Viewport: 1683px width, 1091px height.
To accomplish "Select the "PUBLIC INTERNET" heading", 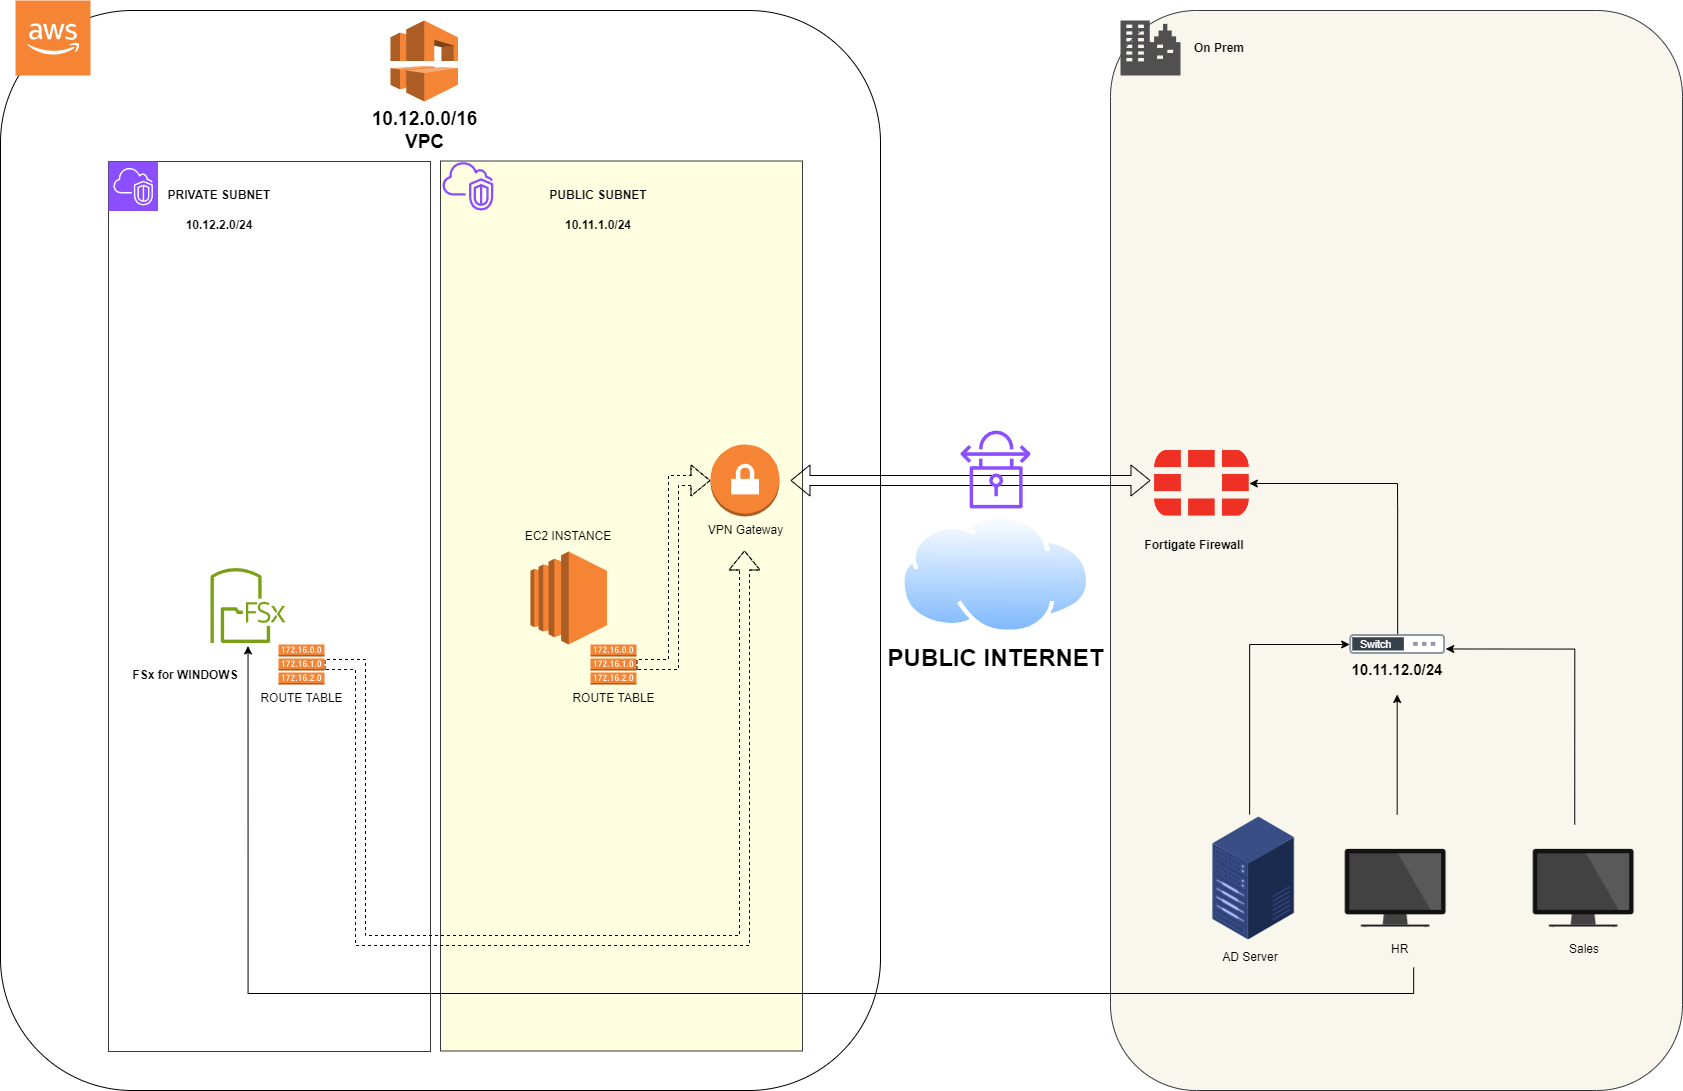I will coord(996,658).
